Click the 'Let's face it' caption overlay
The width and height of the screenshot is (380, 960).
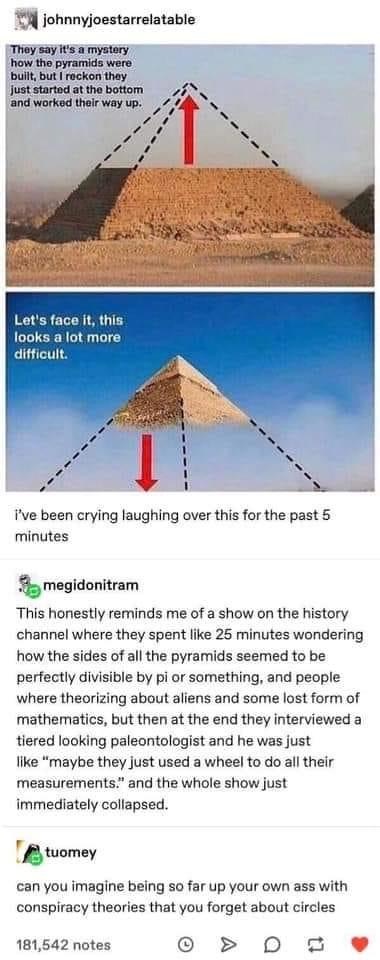tap(69, 337)
